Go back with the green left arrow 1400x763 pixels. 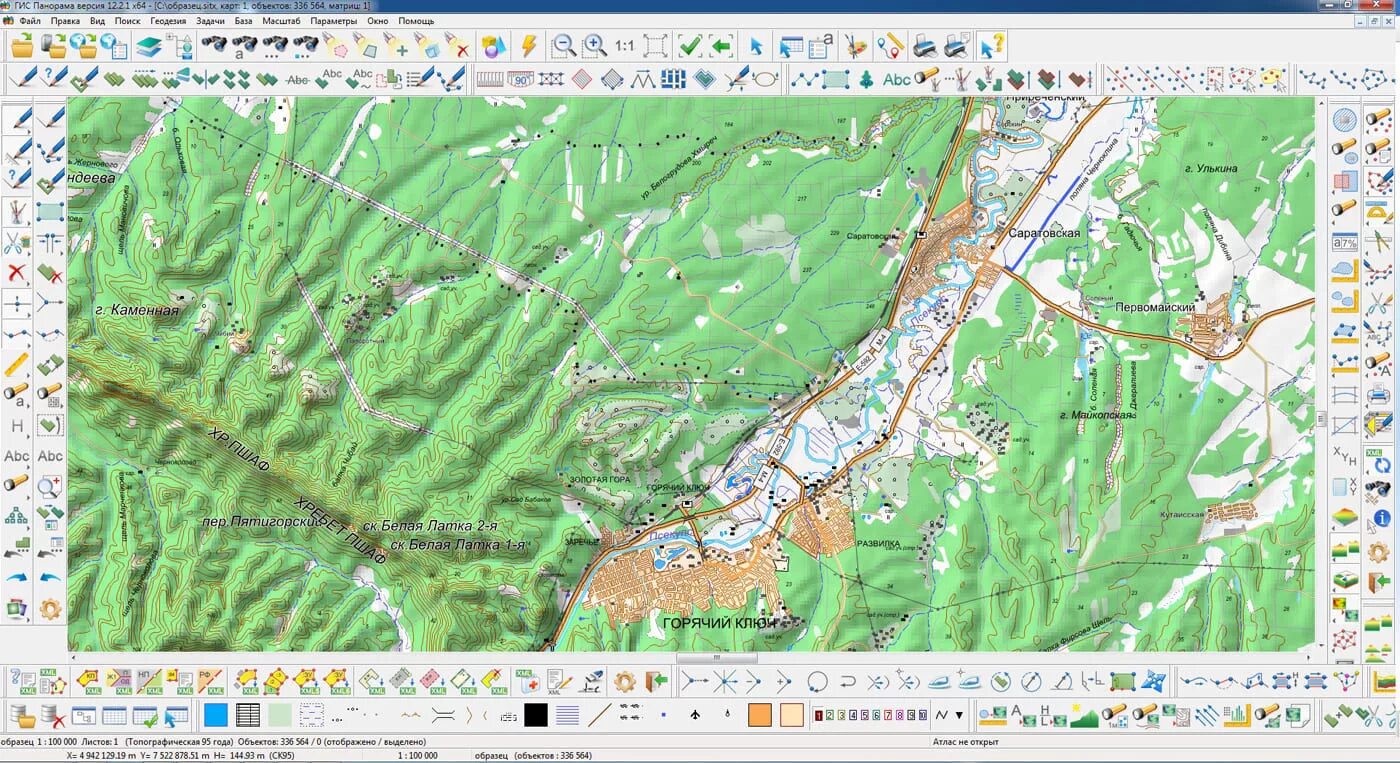click(x=721, y=46)
